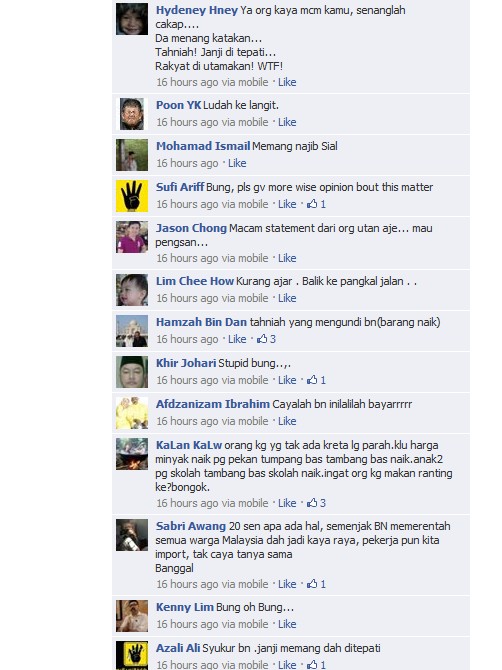Open Hydeney Hney's profile picture

[x=132, y=19]
